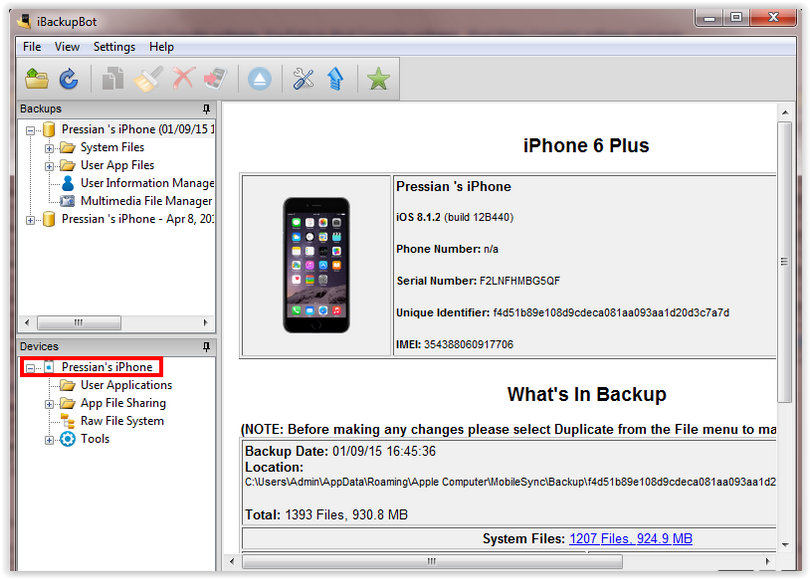This screenshot has width=810, height=579.
Task: Click the first backup's yellow database icon
Action: coord(49,129)
